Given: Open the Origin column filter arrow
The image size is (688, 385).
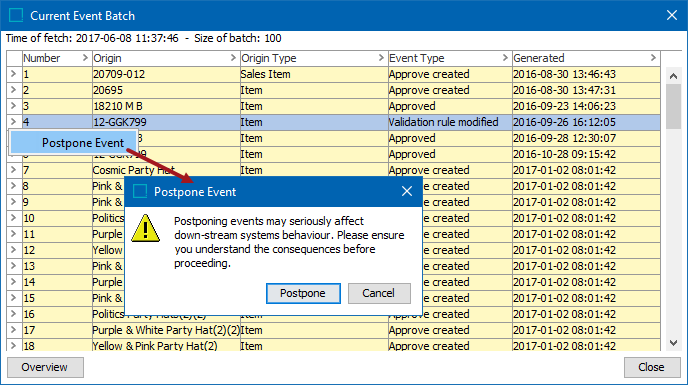Looking at the screenshot, I should tap(233, 58).
